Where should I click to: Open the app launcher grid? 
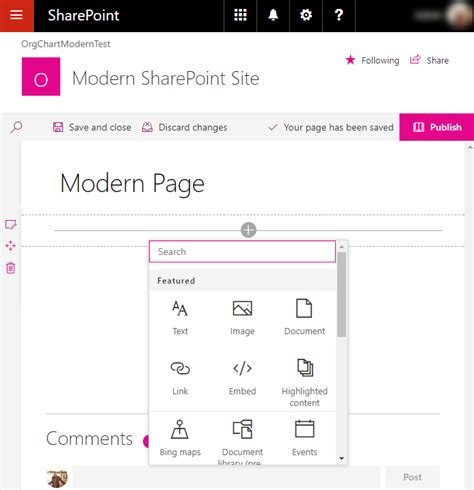click(240, 15)
